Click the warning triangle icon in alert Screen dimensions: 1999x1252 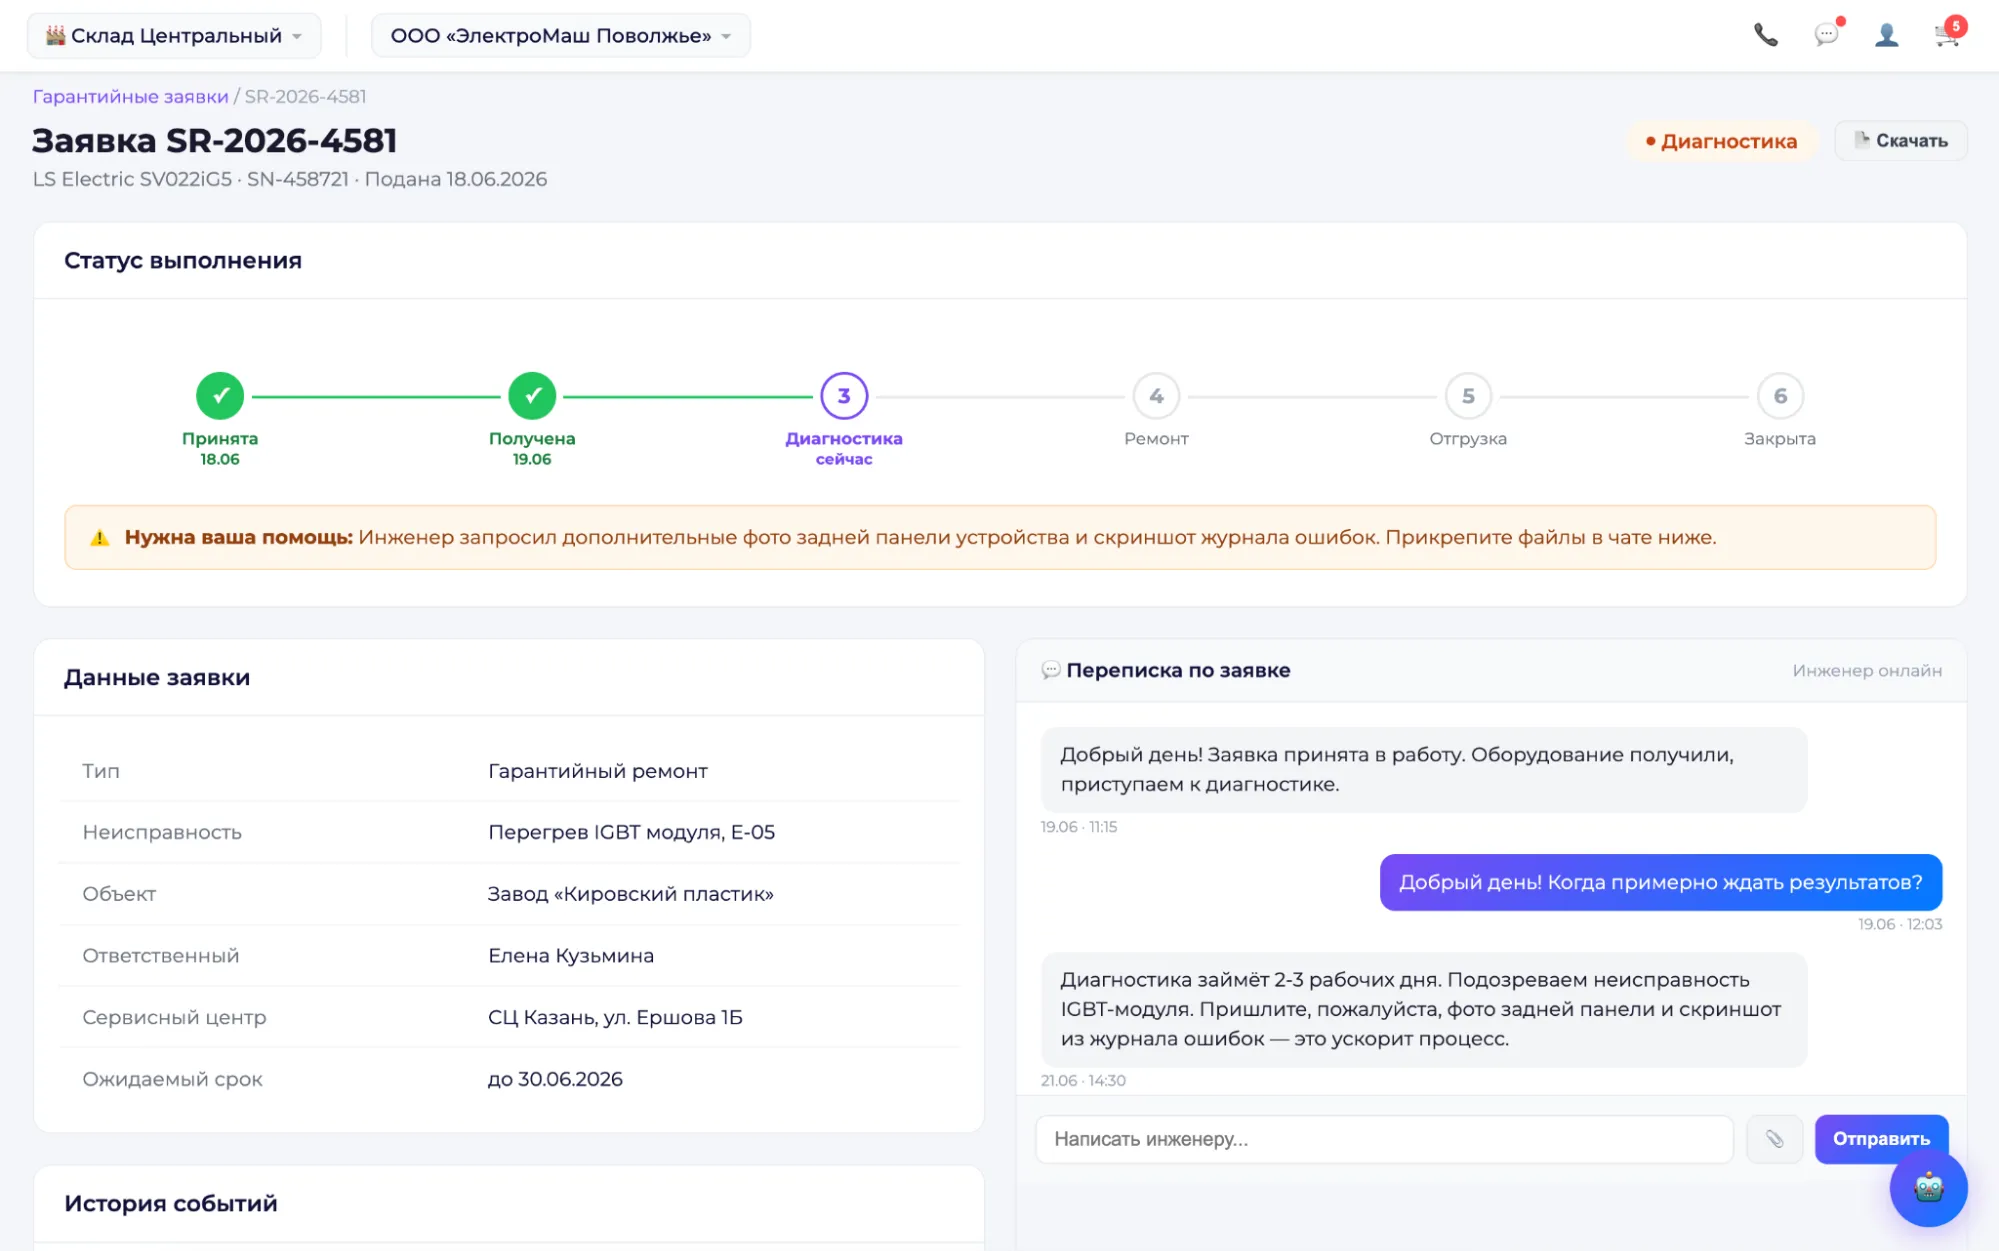click(100, 538)
